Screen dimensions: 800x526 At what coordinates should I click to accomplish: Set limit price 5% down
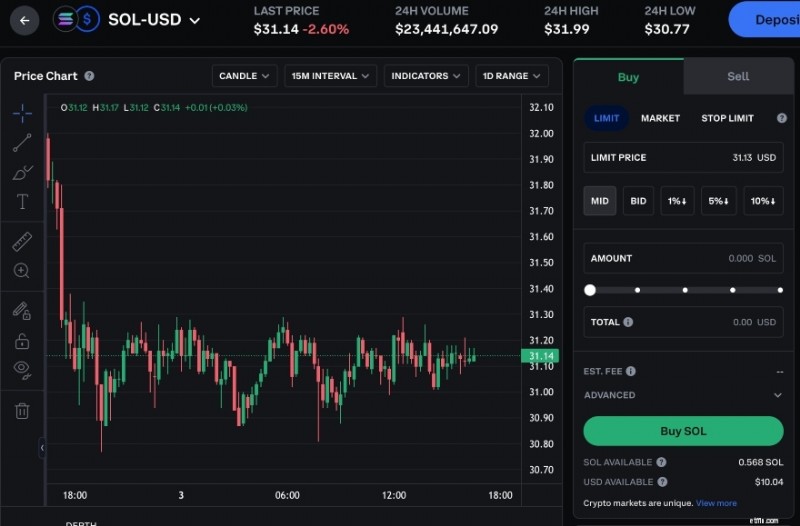tap(718, 201)
